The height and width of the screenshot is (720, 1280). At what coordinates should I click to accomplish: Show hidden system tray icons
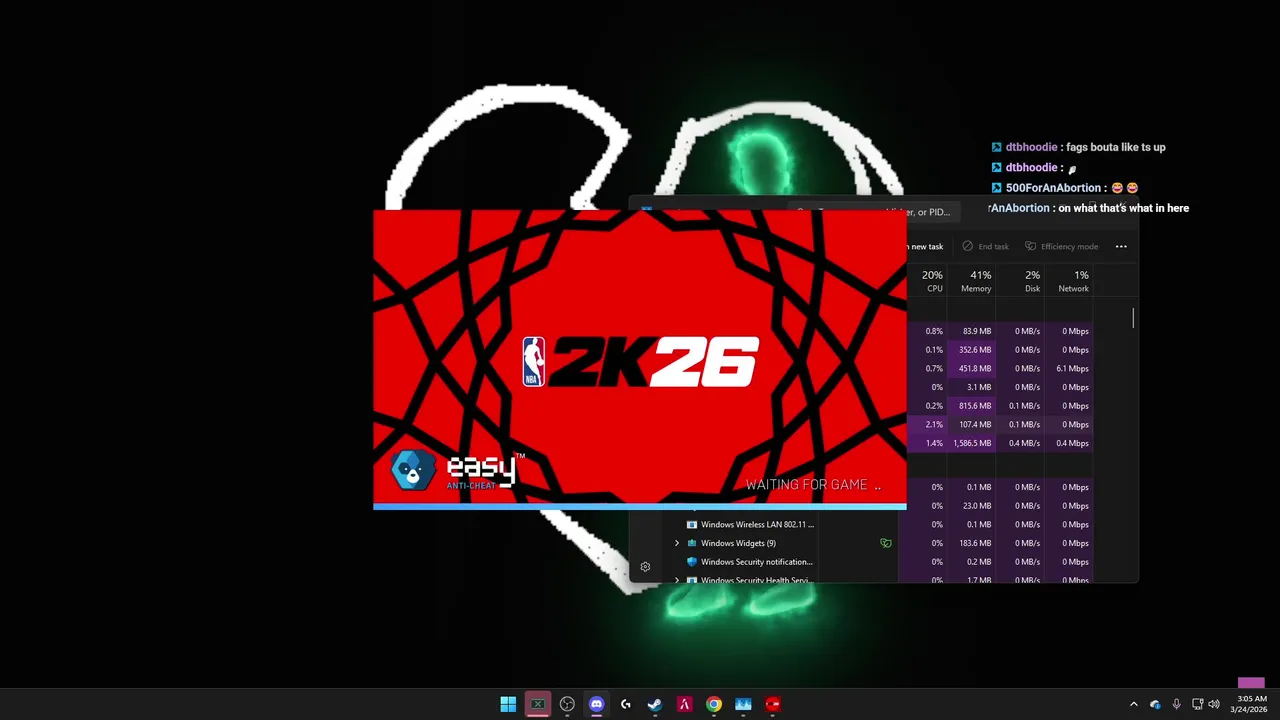click(1133, 704)
